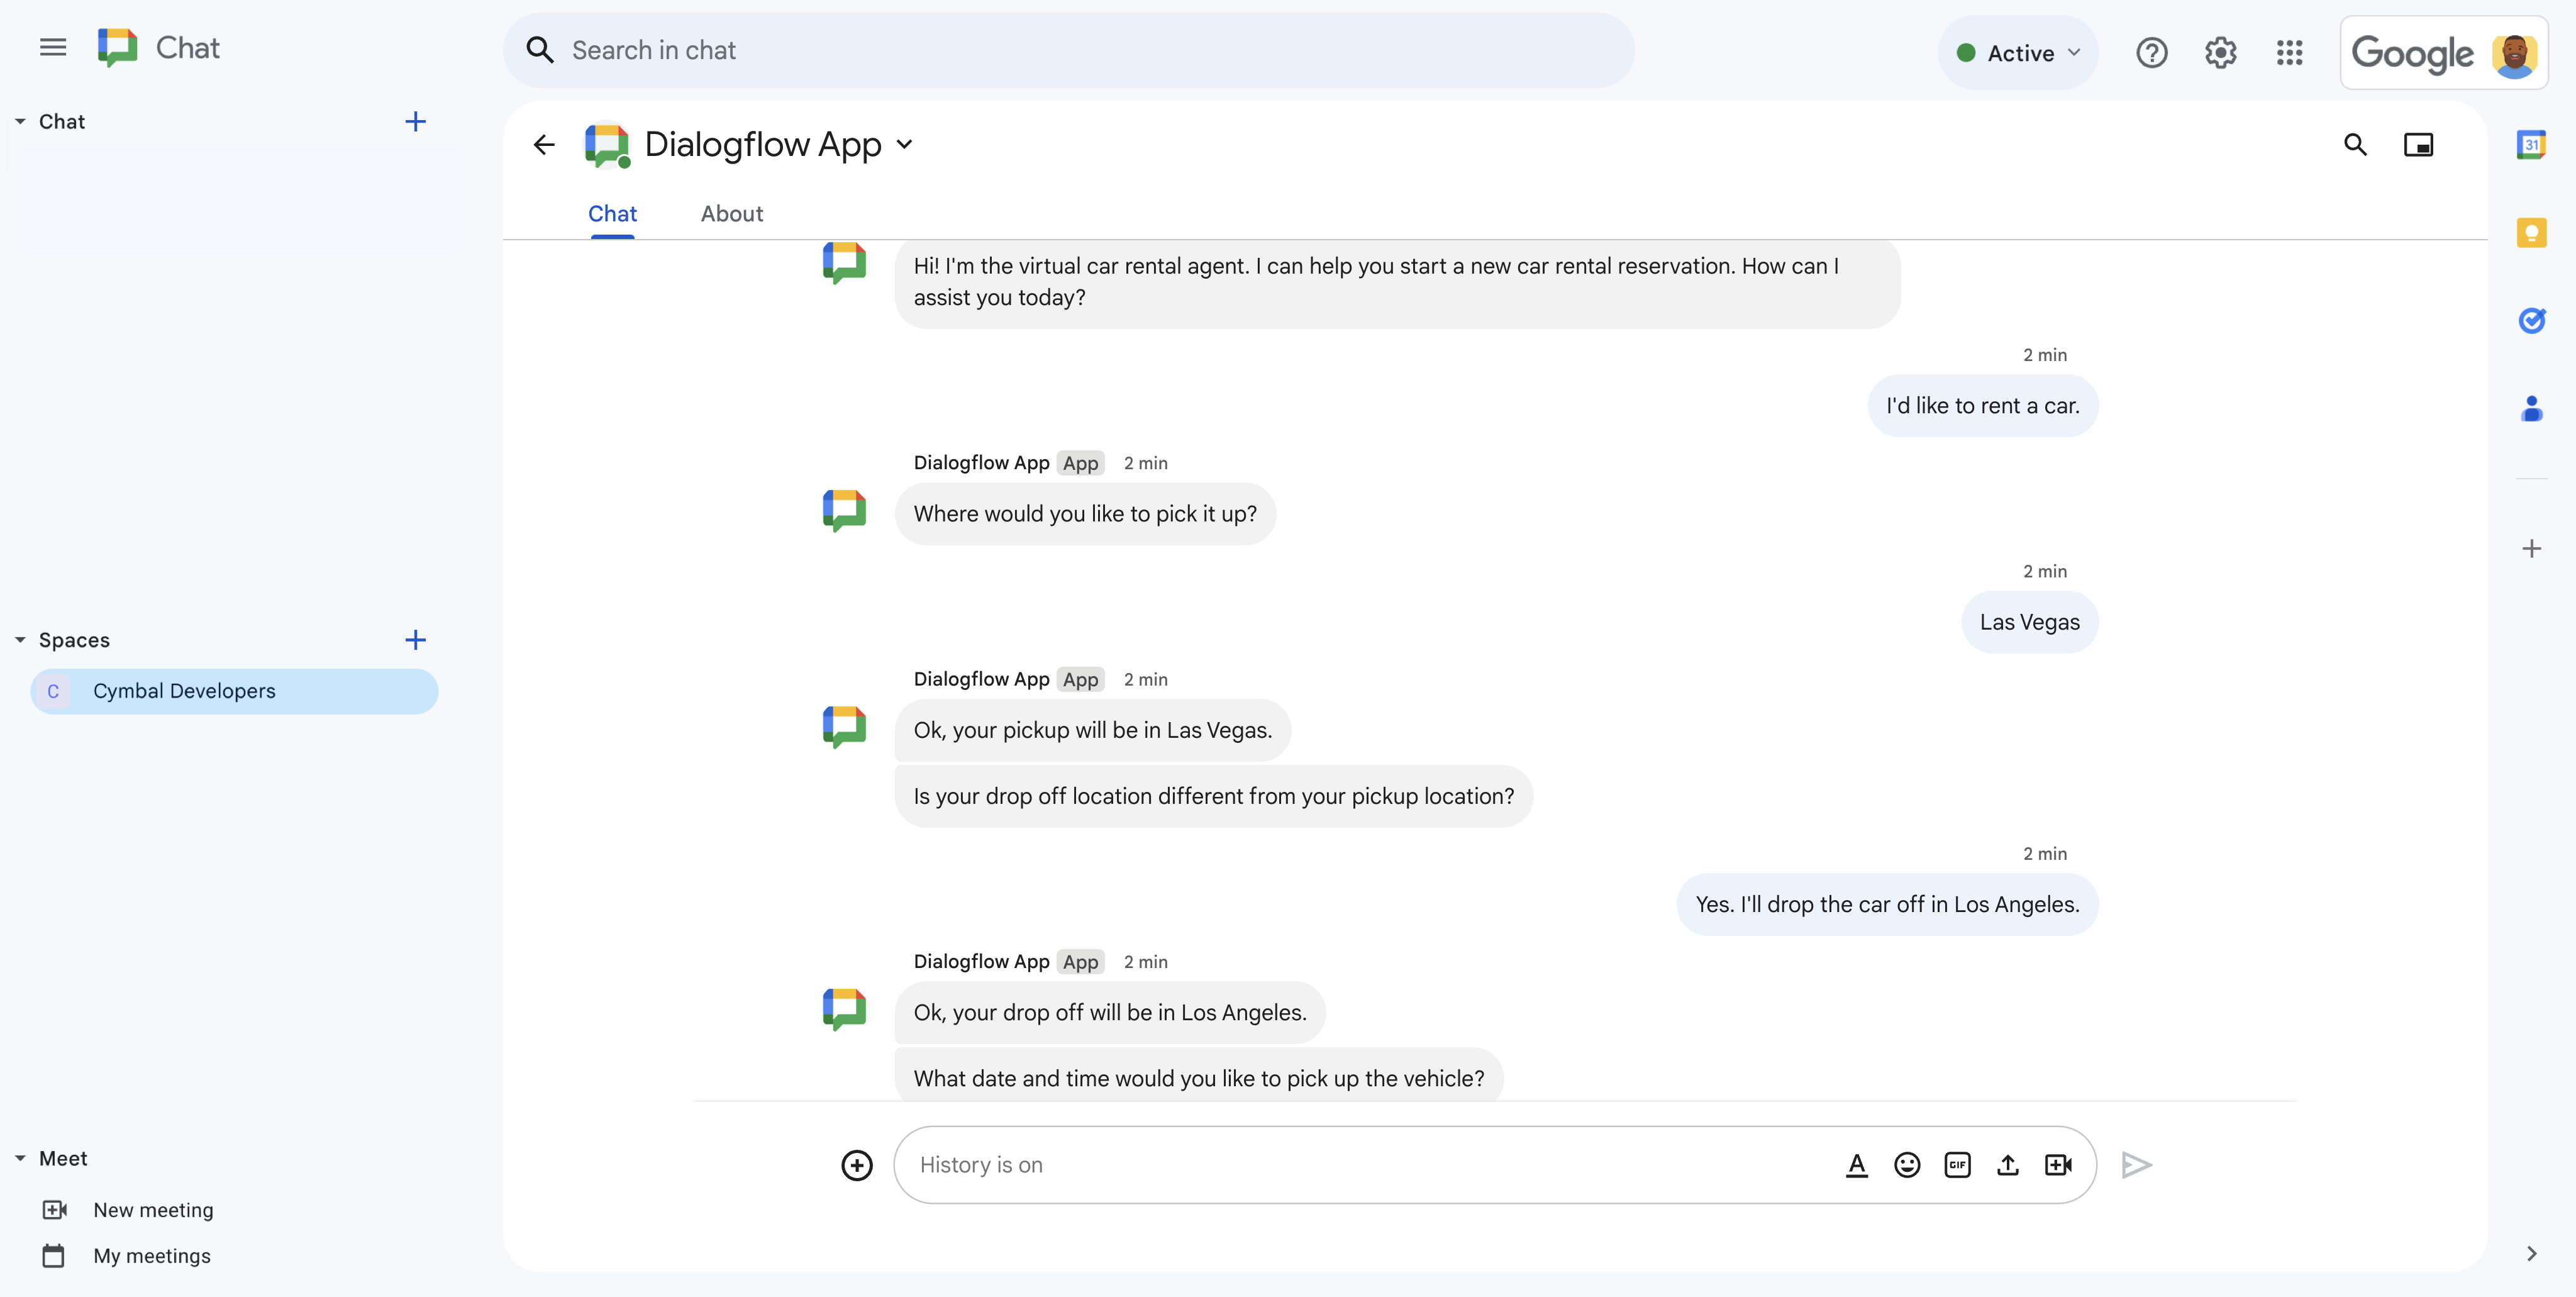Click the attach files upload icon
The height and width of the screenshot is (1297, 2576).
coord(2007,1165)
